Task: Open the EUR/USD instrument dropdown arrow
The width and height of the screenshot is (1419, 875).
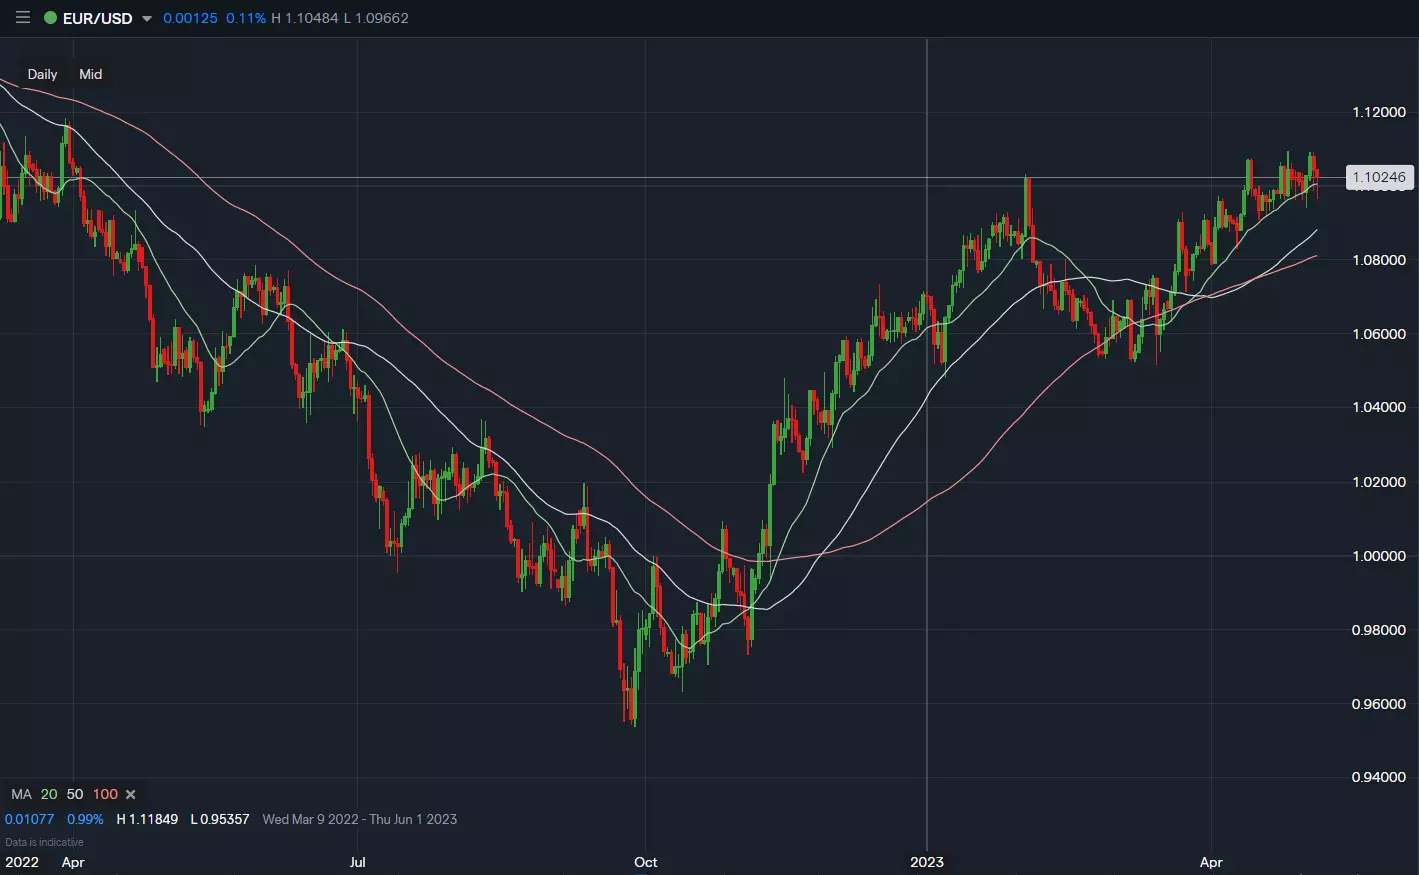Action: (x=147, y=19)
